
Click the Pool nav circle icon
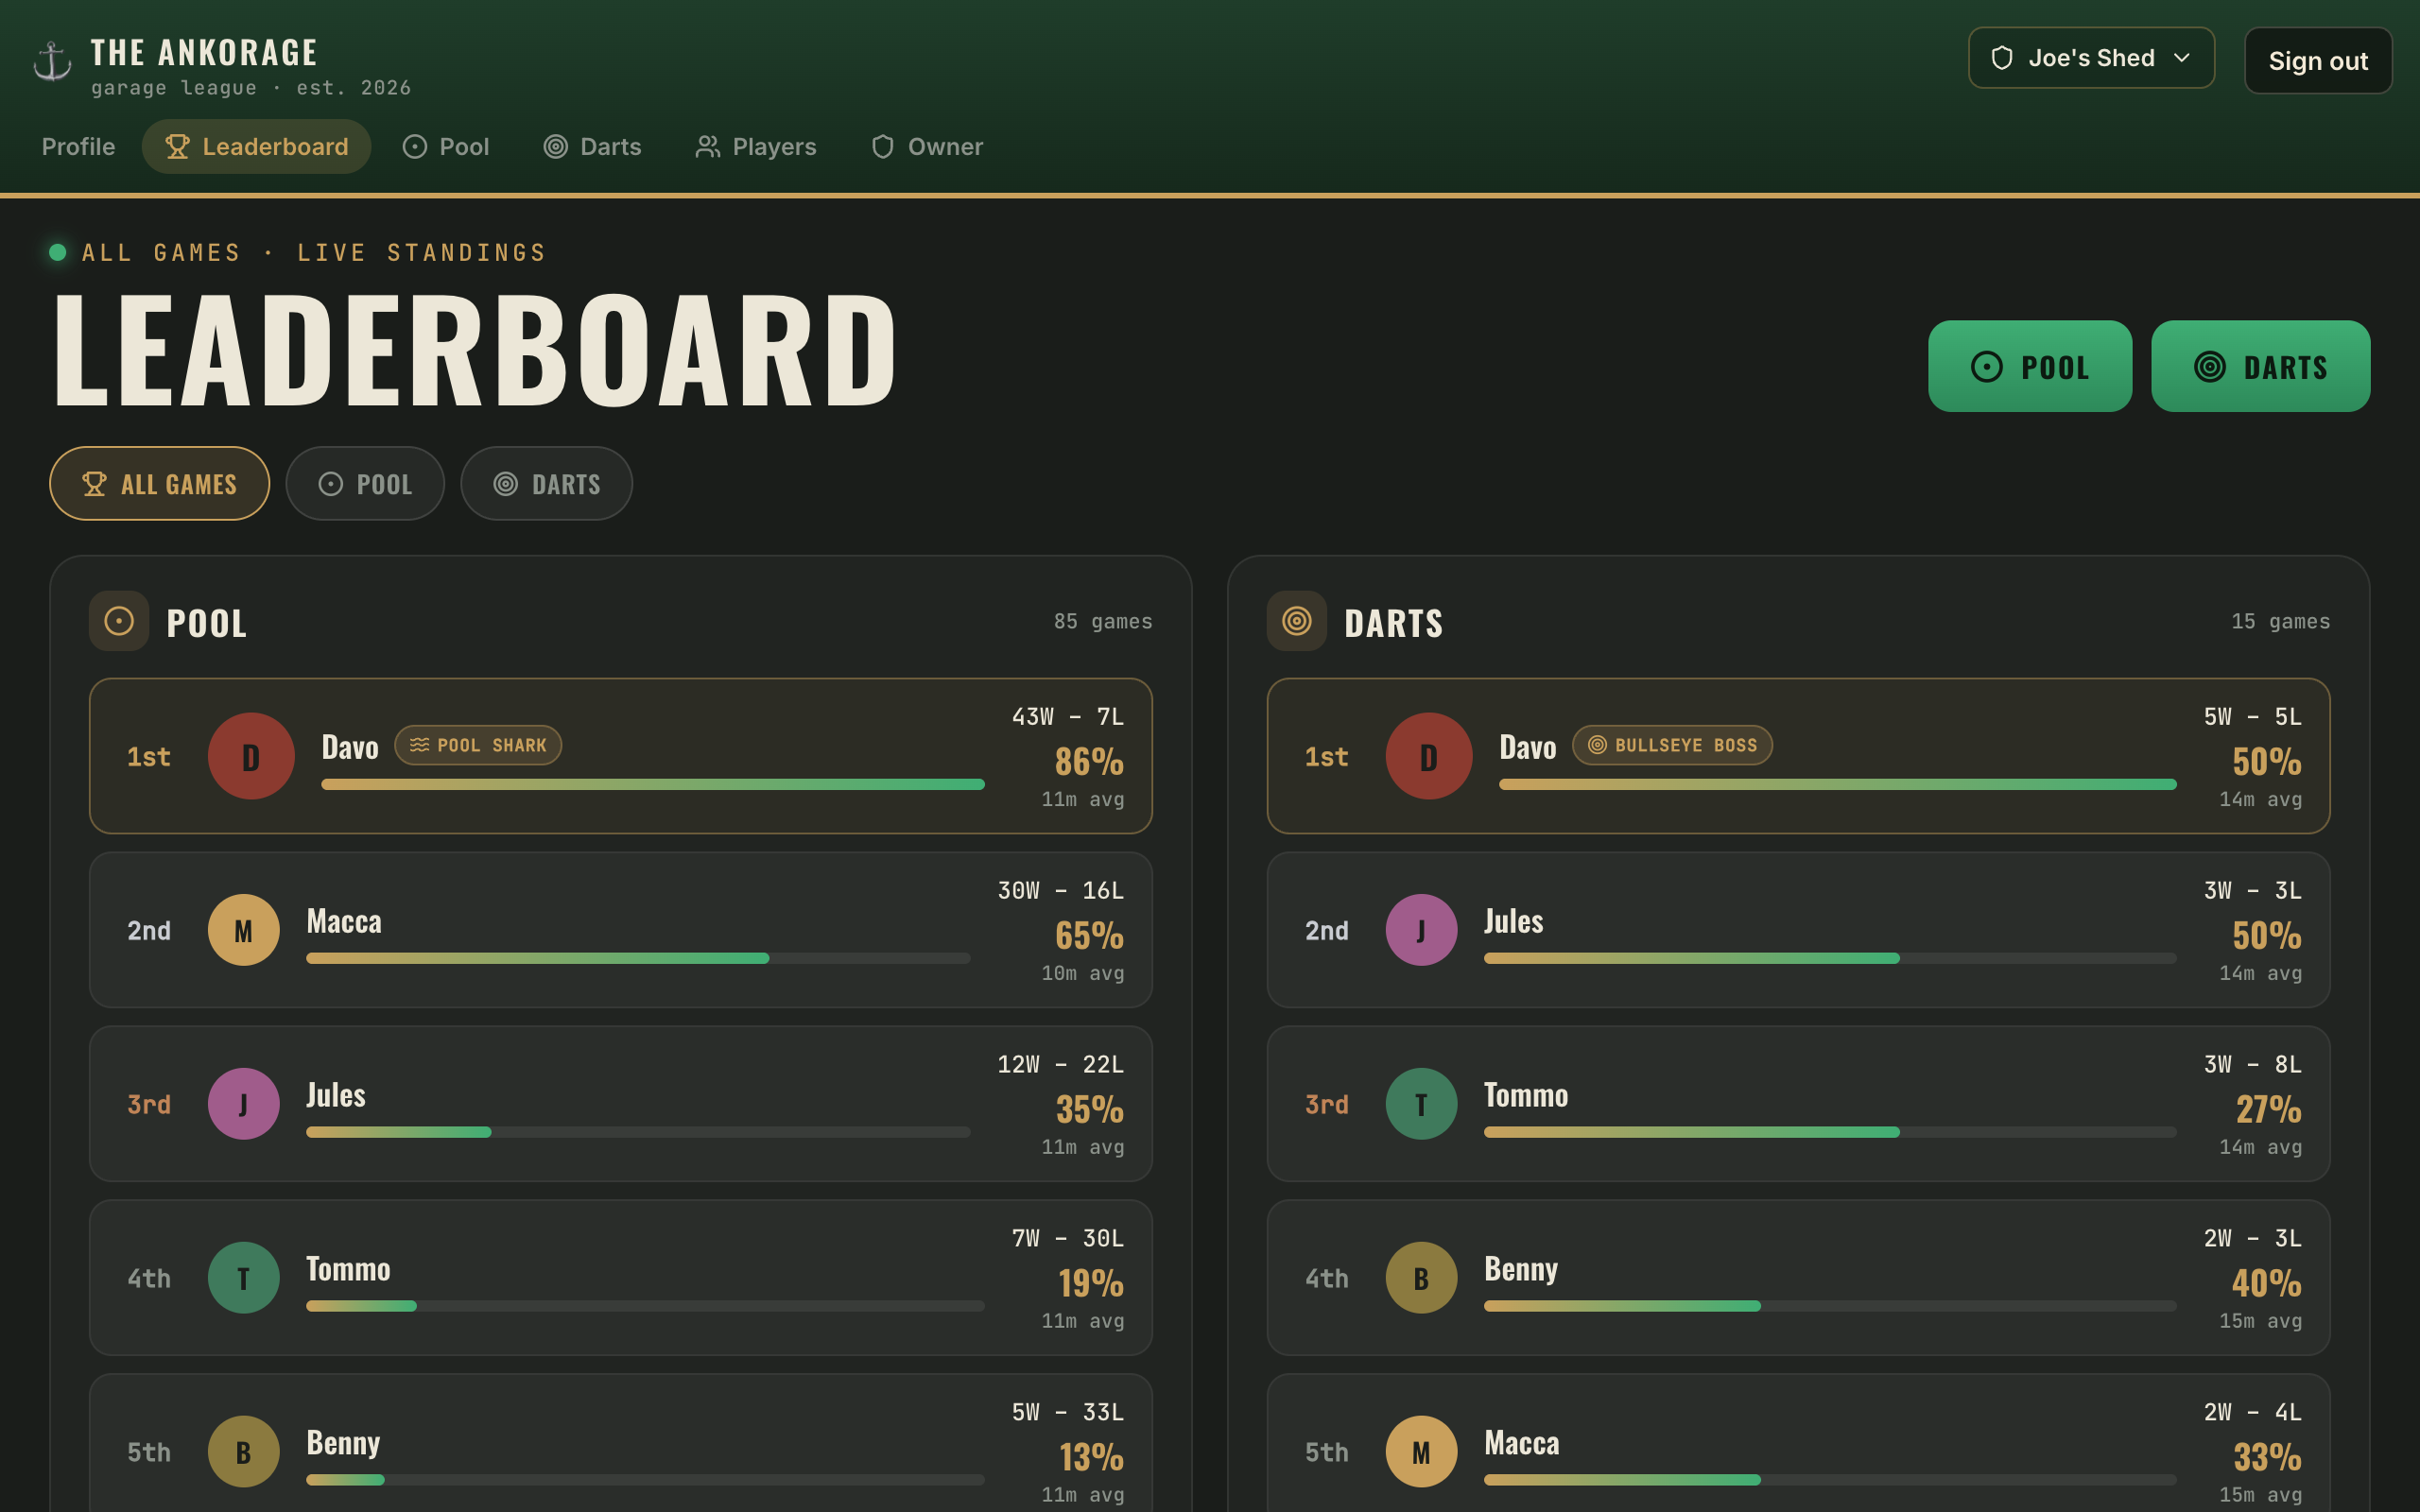[415, 147]
